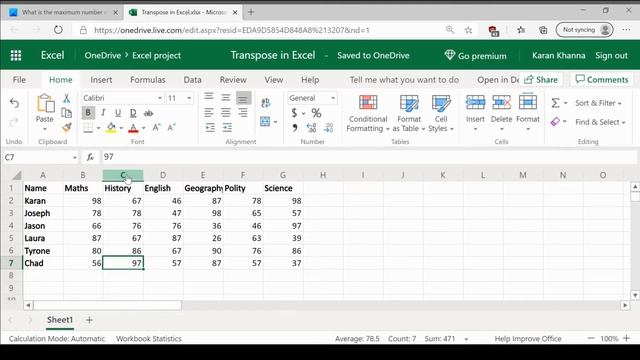Open Cell Styles gallery
640x360 pixels.
click(441, 113)
